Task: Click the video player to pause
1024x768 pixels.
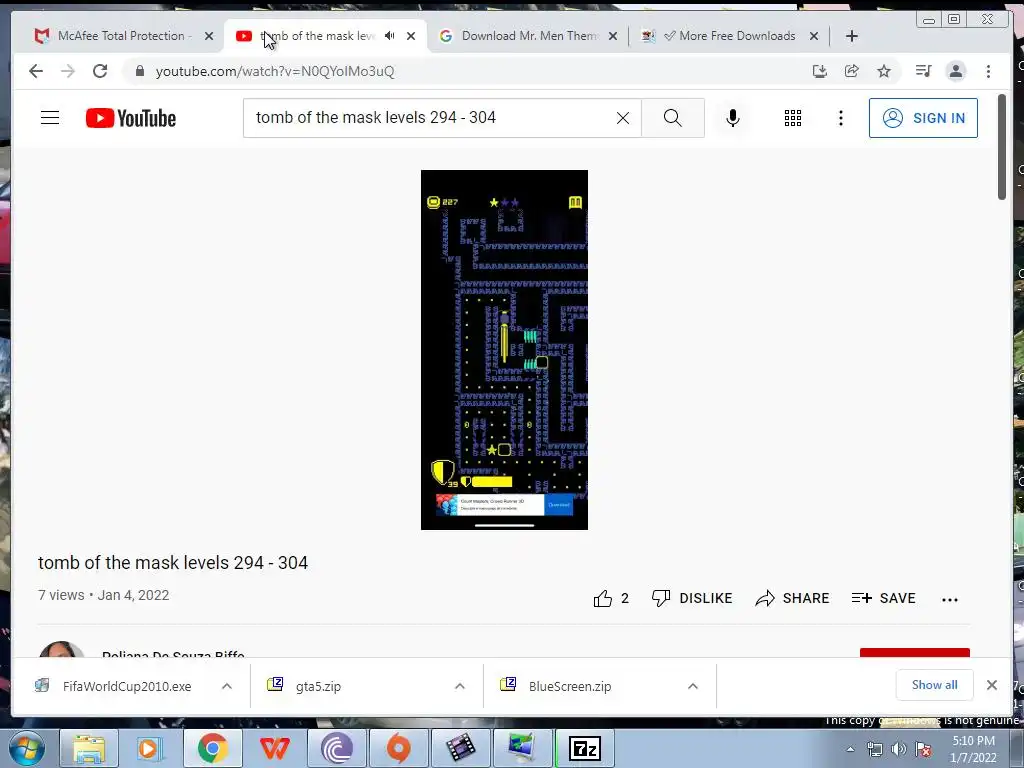Action: pos(504,349)
